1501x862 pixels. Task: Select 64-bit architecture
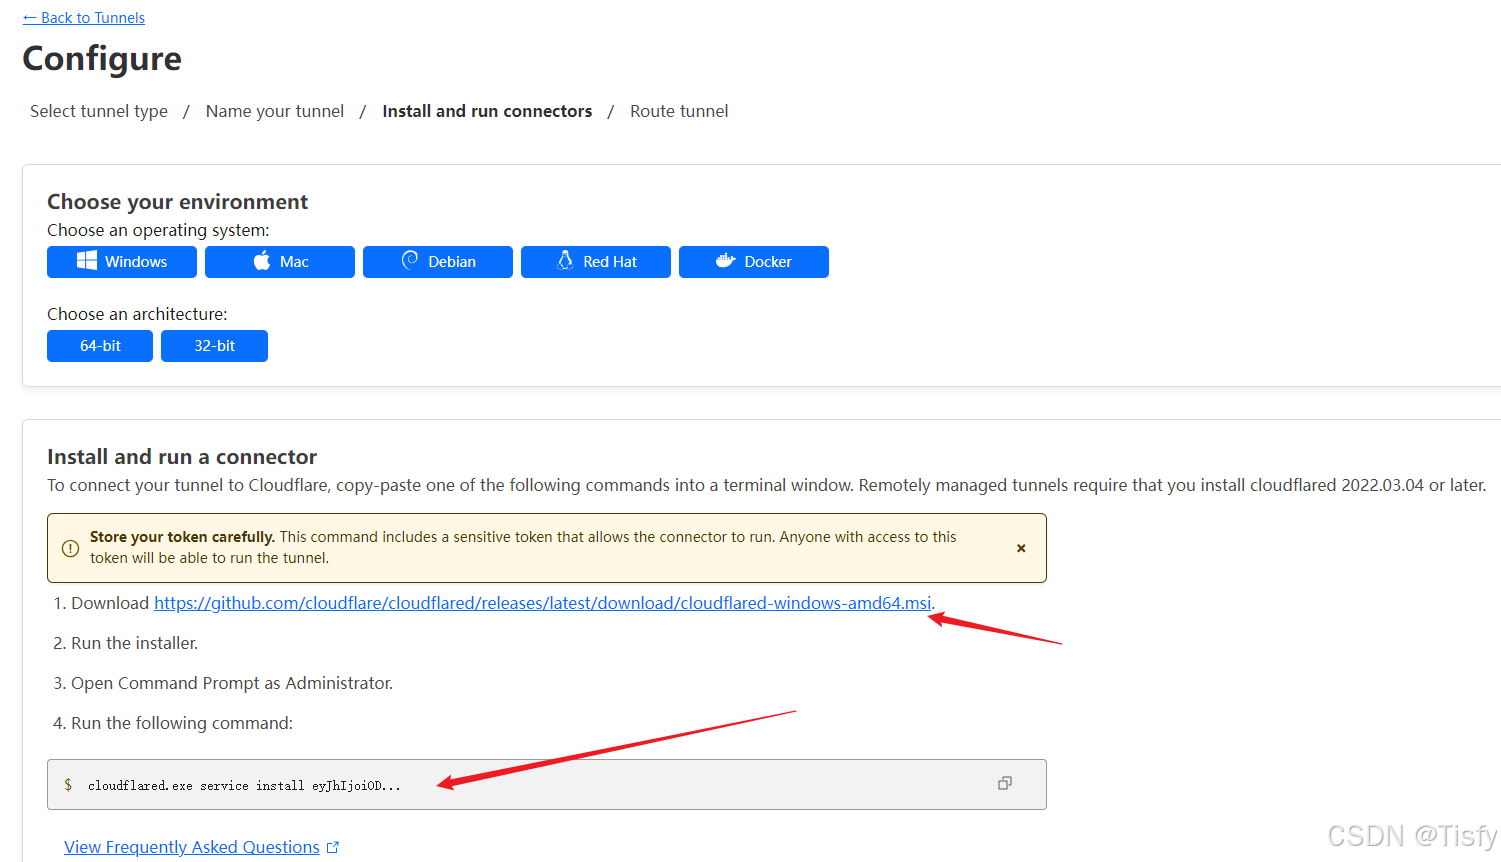click(100, 346)
